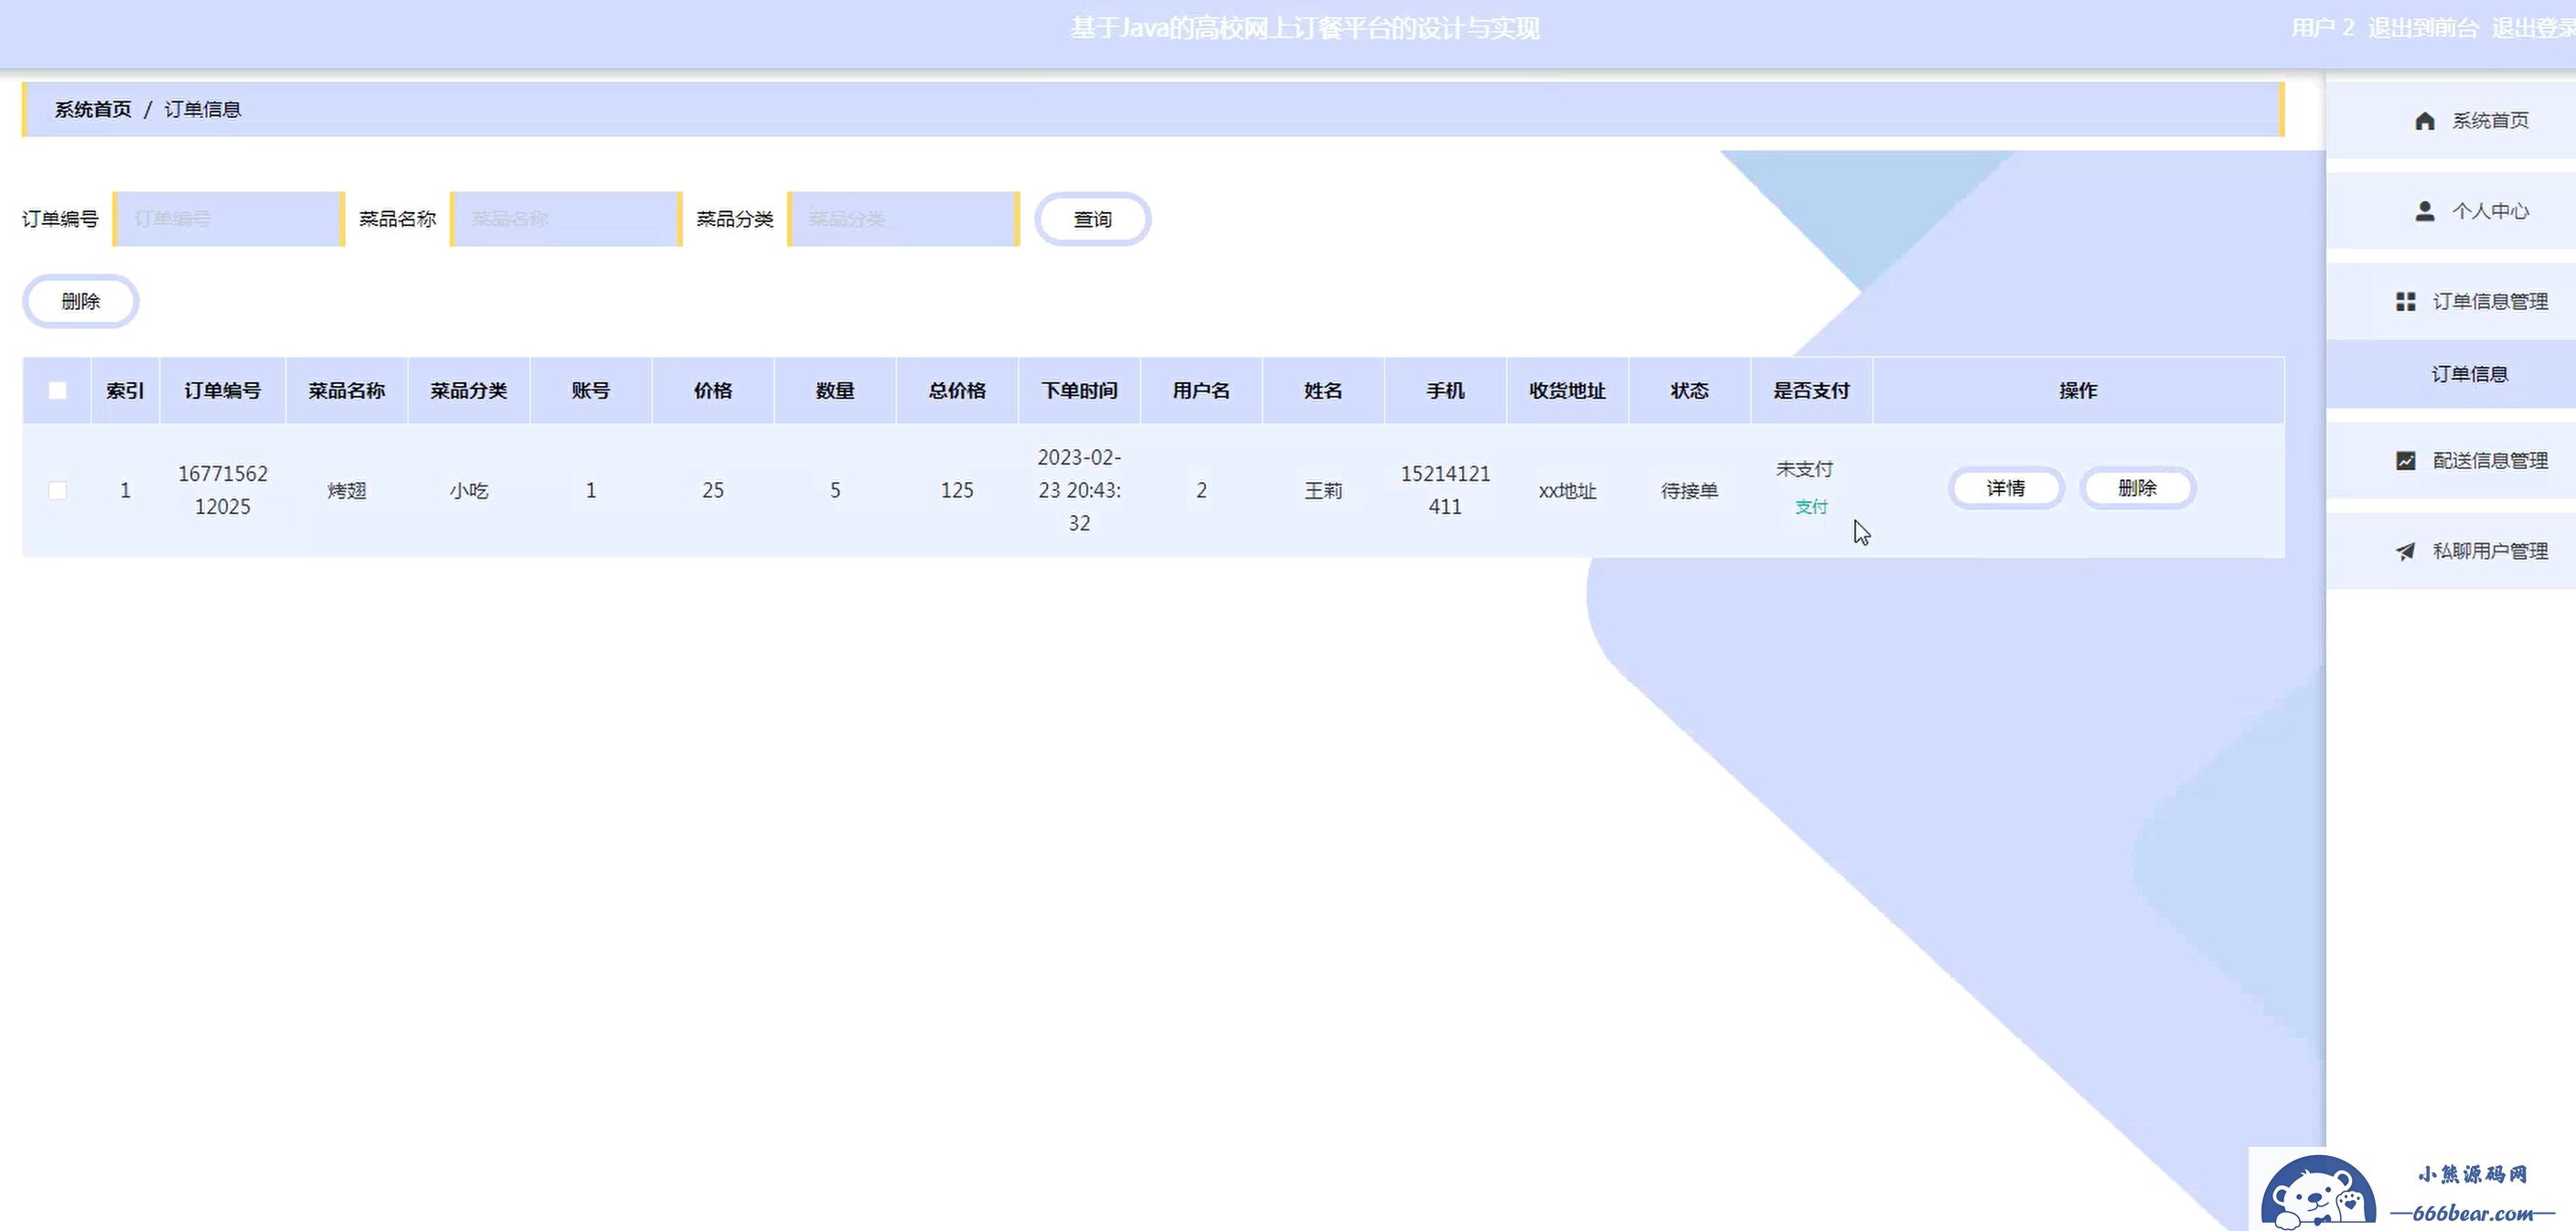The height and width of the screenshot is (1231, 2576).
Task: Expand 订单信息管理 menu
Action: tap(2451, 301)
